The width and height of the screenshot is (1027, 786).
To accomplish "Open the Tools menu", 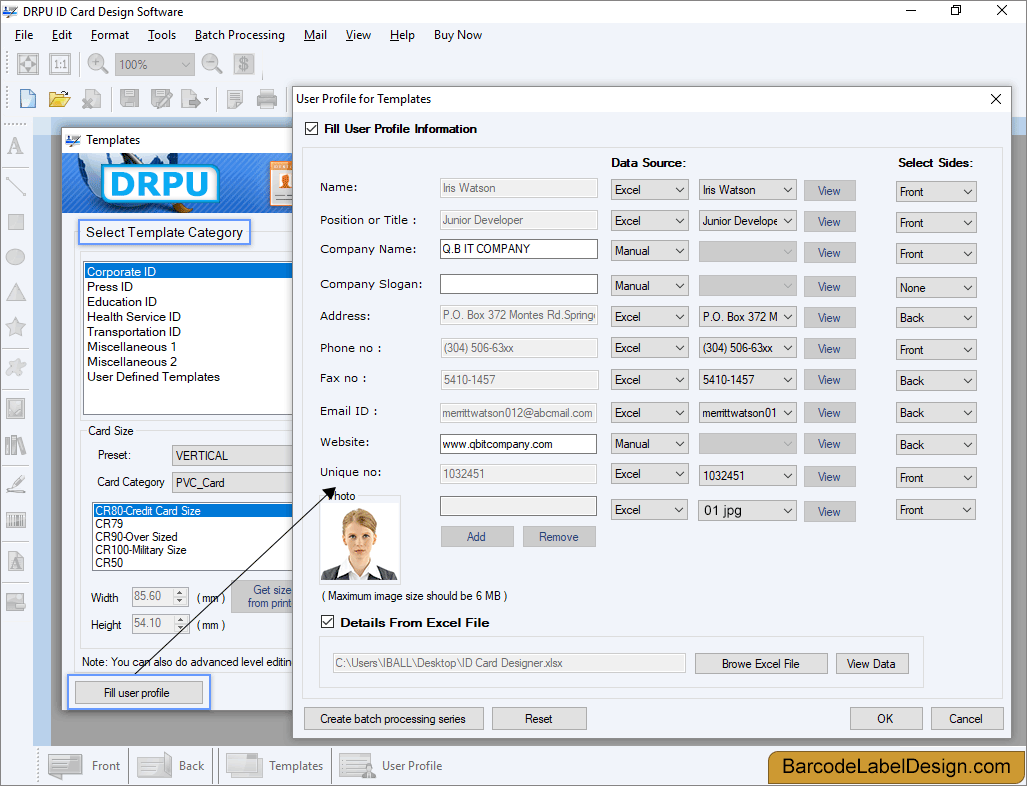I will click(x=162, y=35).
